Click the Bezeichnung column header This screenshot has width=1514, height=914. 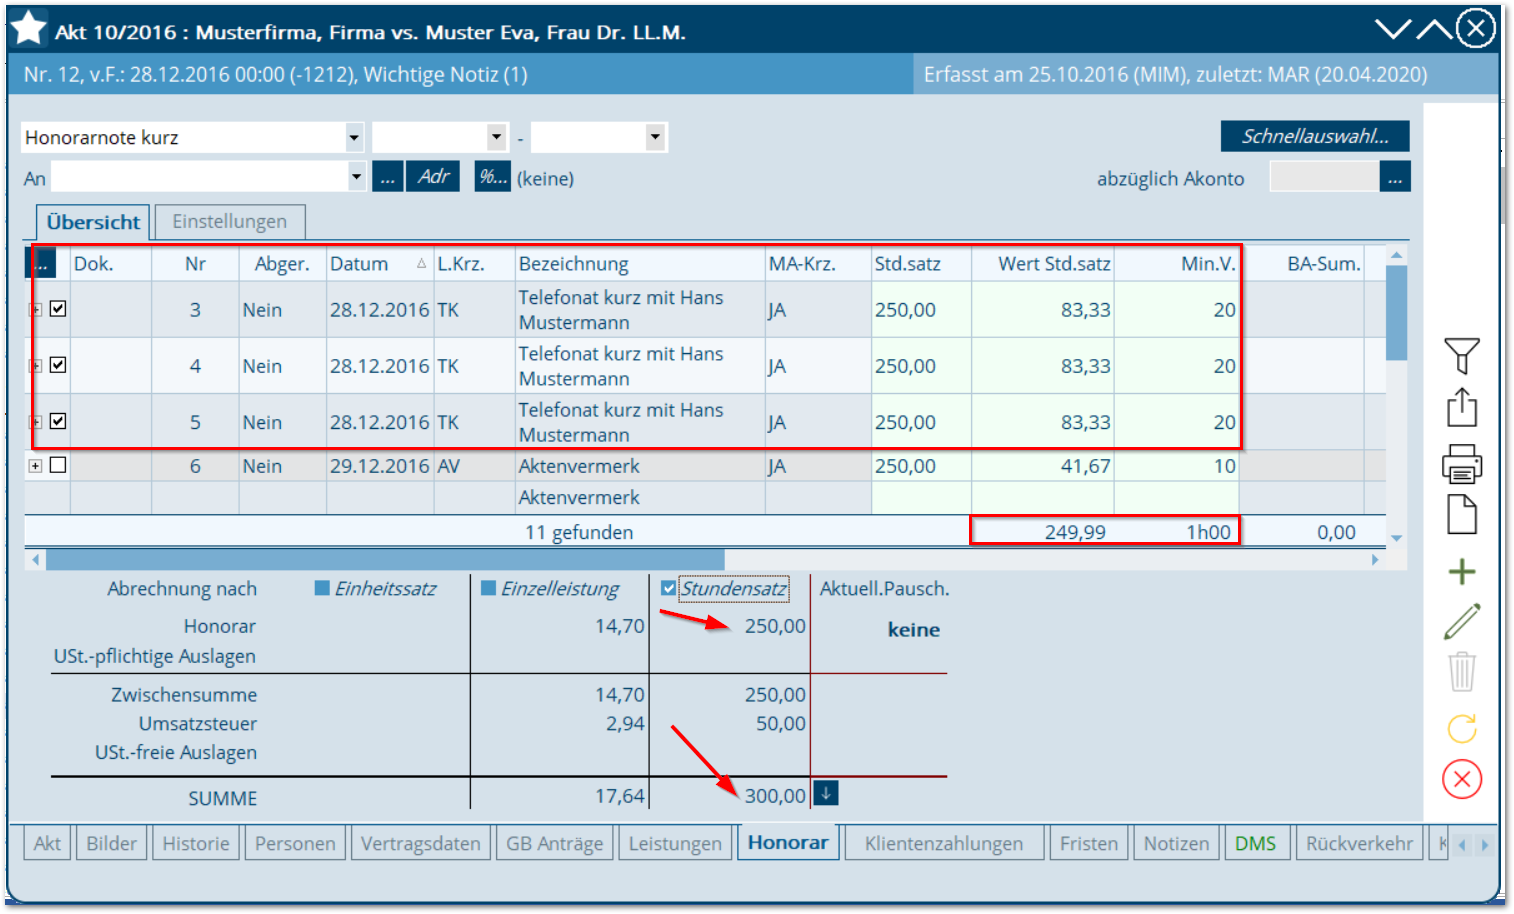pos(640,264)
